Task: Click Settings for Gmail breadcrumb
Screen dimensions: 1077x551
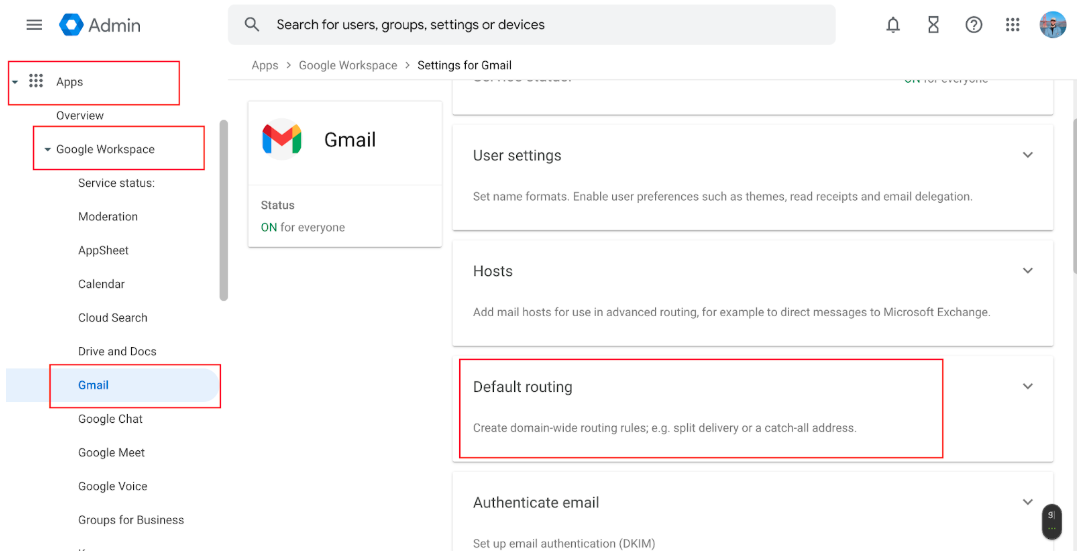Action: pyautogui.click(x=464, y=65)
